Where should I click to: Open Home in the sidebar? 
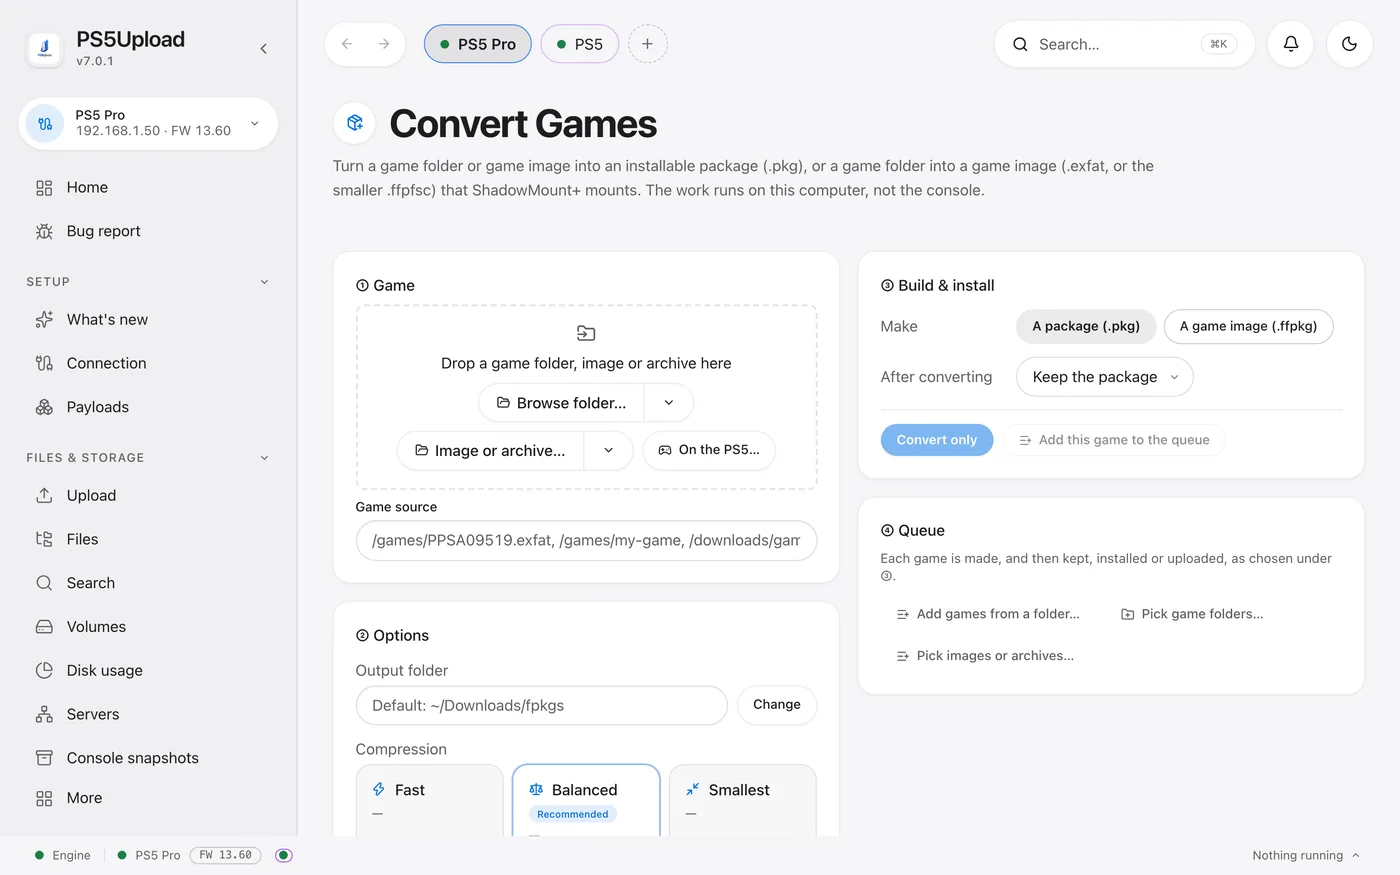148,188
